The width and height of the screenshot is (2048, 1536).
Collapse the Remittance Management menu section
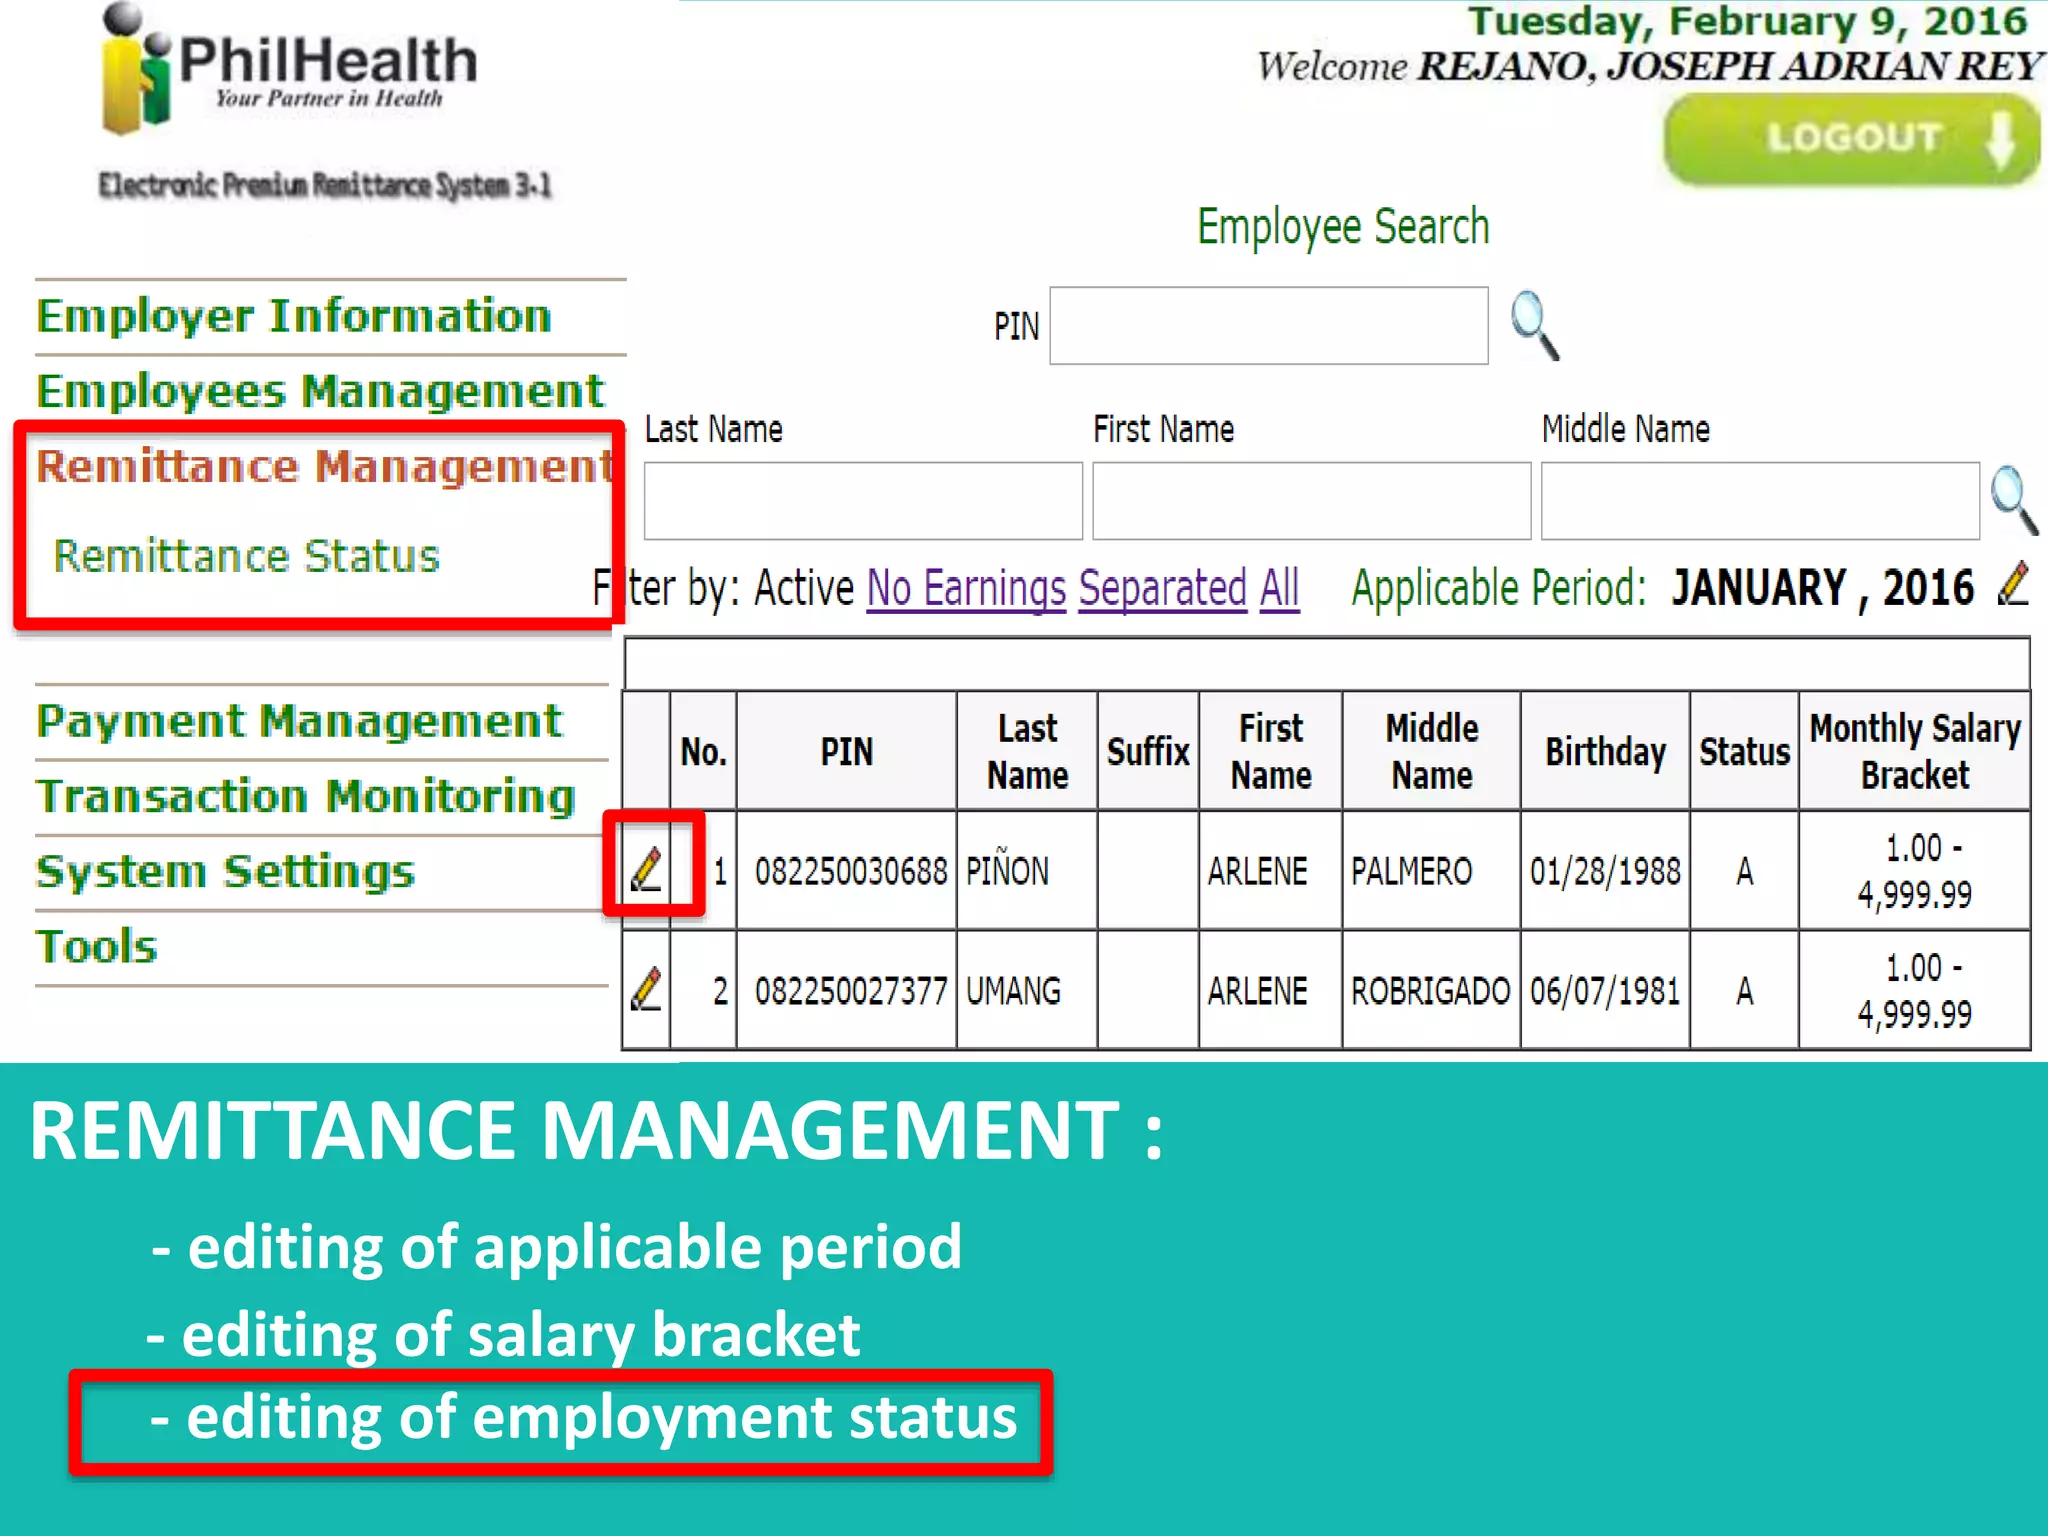(324, 466)
